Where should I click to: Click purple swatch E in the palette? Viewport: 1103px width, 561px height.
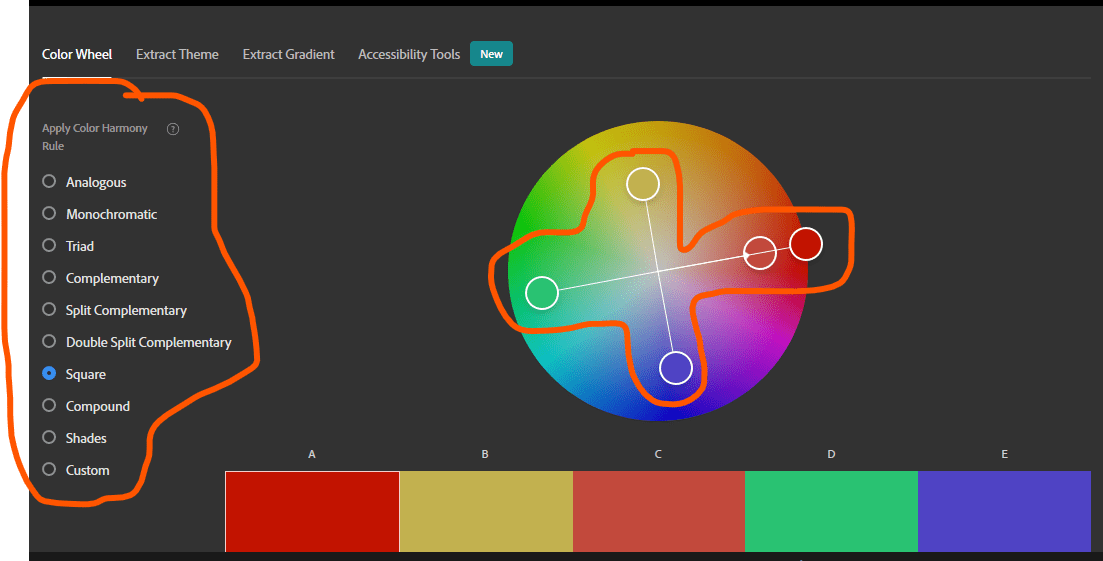click(1005, 511)
